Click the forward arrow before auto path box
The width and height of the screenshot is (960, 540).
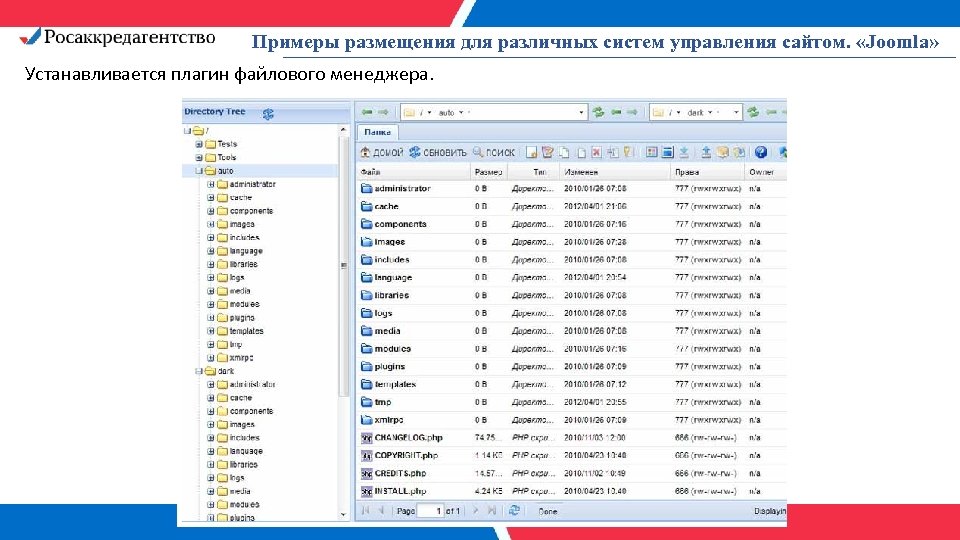click(383, 112)
